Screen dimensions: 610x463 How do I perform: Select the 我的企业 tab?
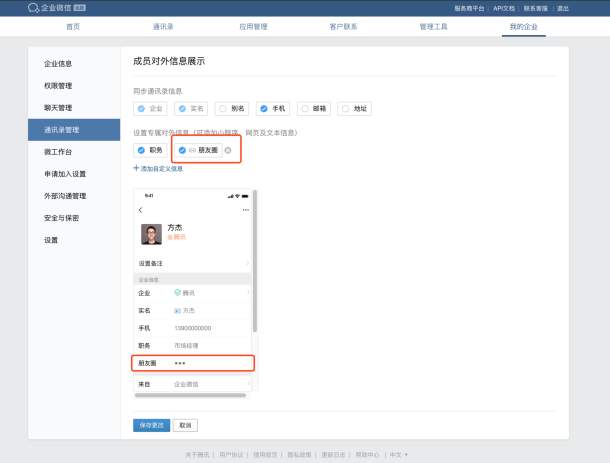click(524, 26)
